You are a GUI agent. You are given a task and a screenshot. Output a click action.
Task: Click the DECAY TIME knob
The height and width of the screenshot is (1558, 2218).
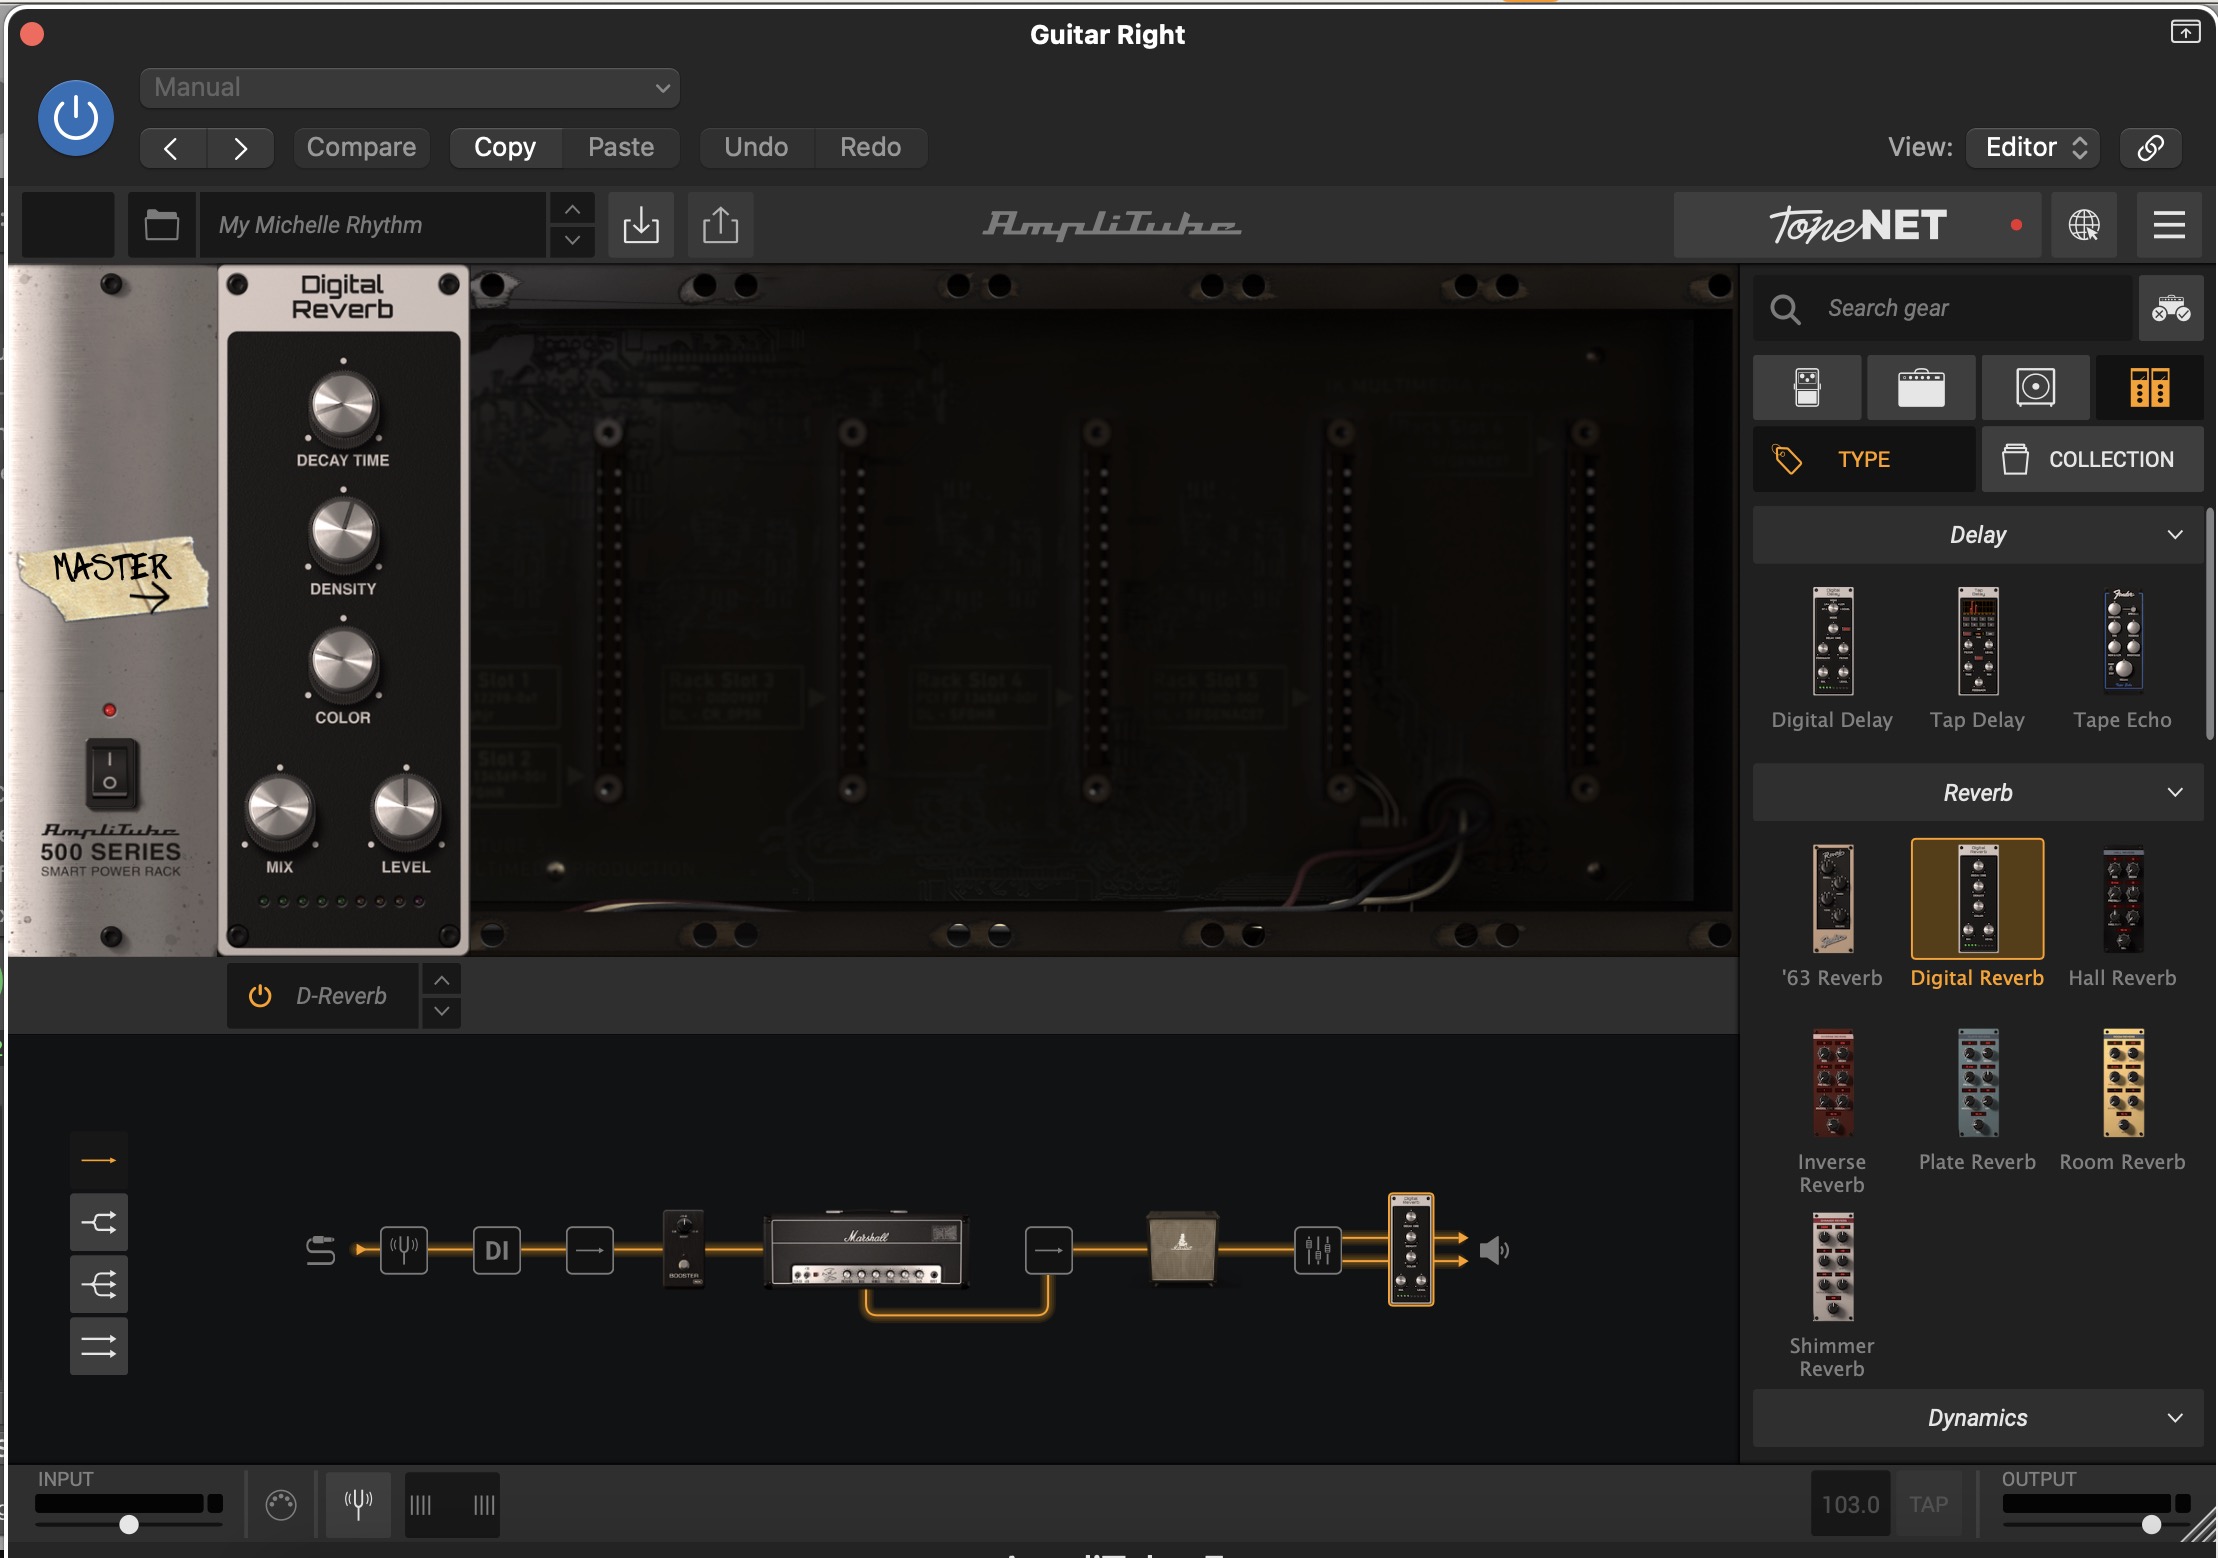343,406
